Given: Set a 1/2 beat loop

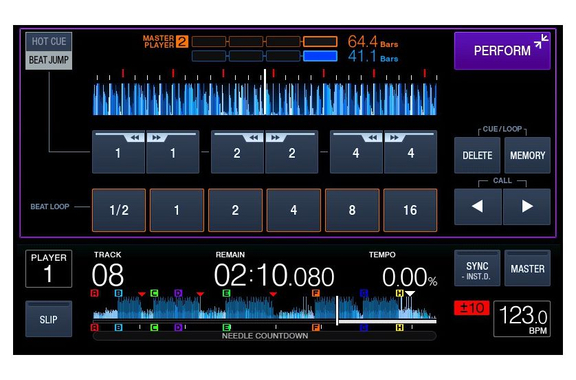Looking at the screenshot, I should coord(119,210).
